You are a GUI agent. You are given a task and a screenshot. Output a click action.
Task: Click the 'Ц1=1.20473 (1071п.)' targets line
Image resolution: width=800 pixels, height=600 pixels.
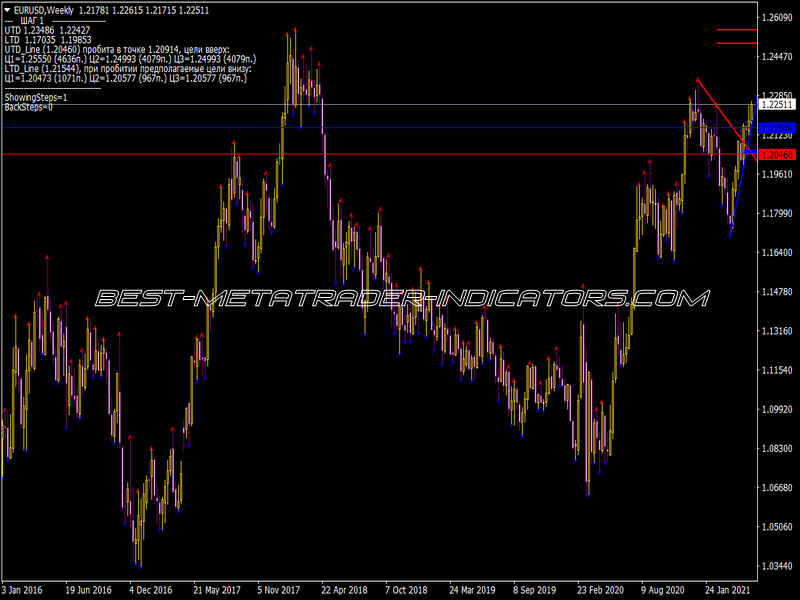(x=126, y=79)
